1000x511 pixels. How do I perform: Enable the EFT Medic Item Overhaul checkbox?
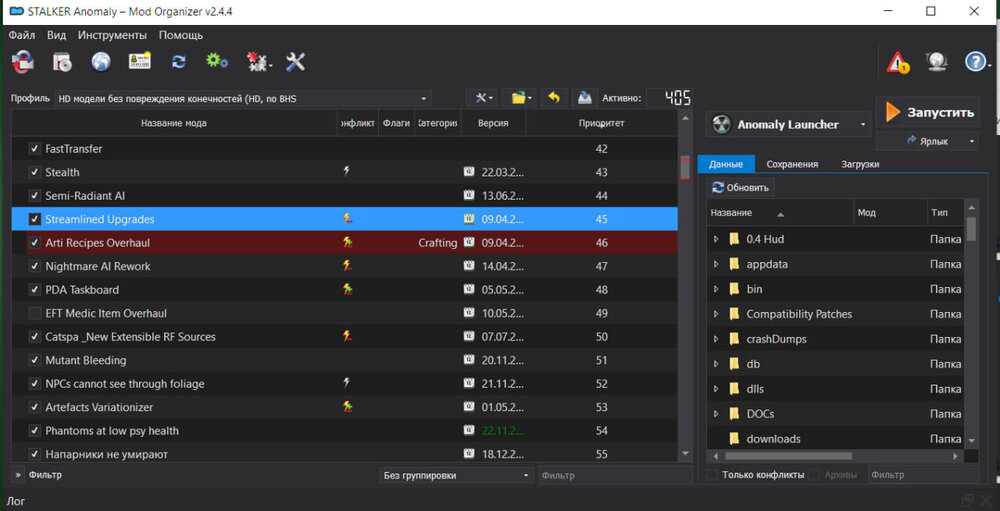[x=35, y=314]
